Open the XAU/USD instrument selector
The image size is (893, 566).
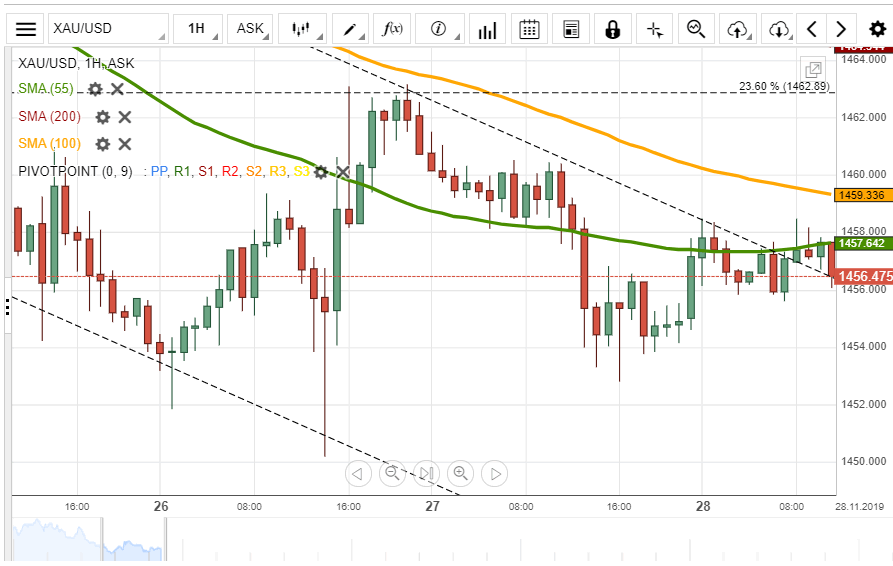click(x=108, y=28)
